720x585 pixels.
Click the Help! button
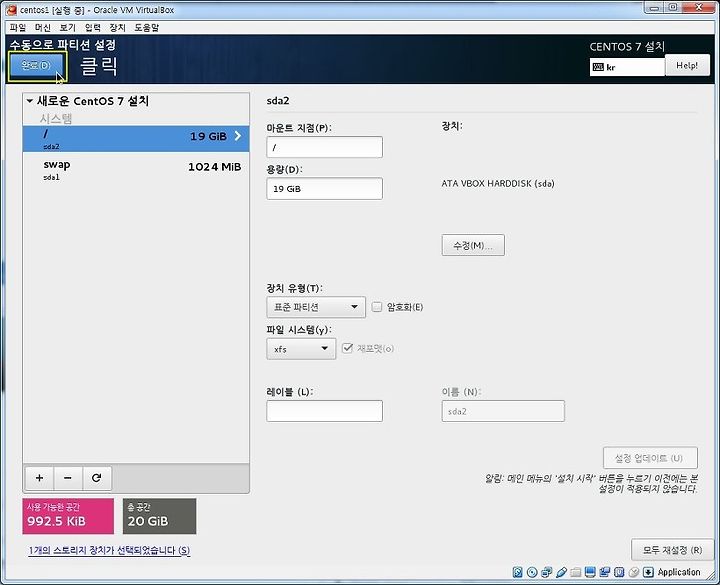click(687, 65)
